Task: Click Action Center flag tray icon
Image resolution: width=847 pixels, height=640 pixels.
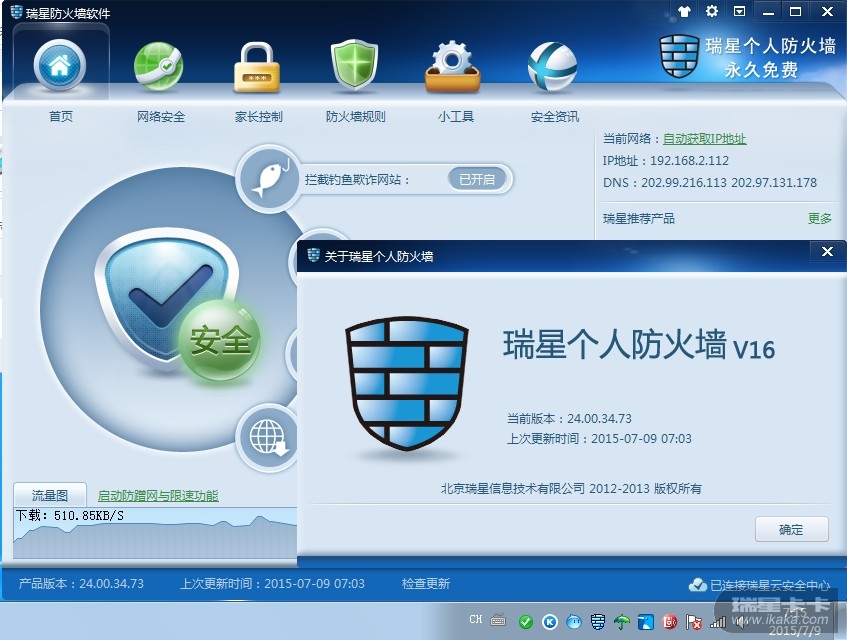Action: pyautogui.click(x=694, y=622)
